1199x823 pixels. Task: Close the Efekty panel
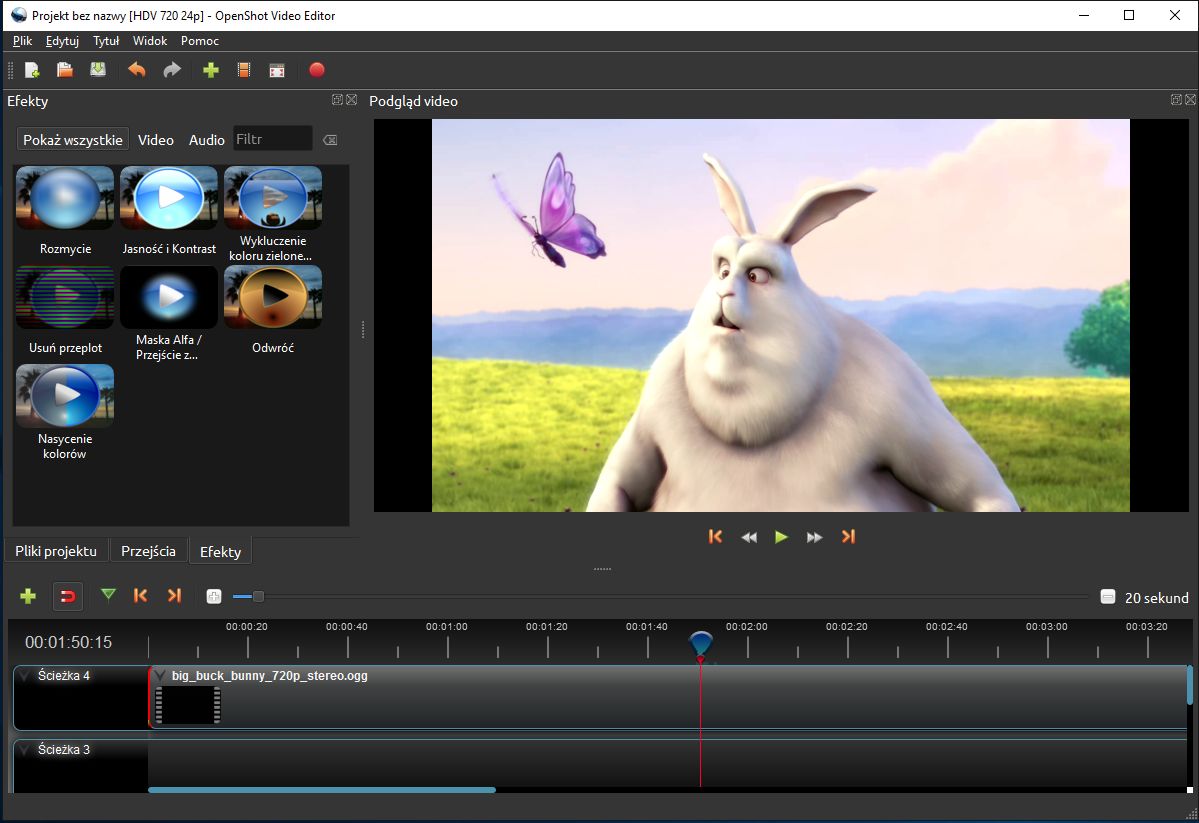point(351,99)
